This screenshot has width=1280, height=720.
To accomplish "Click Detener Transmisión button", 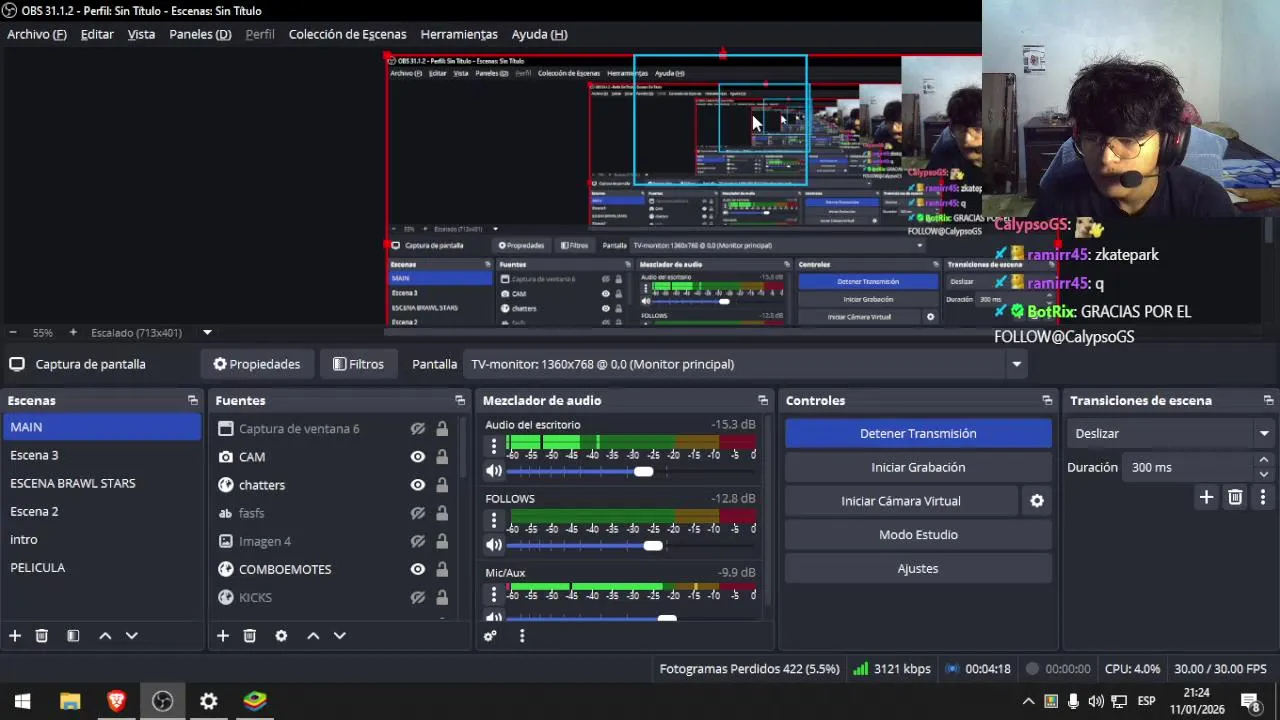I will [918, 433].
